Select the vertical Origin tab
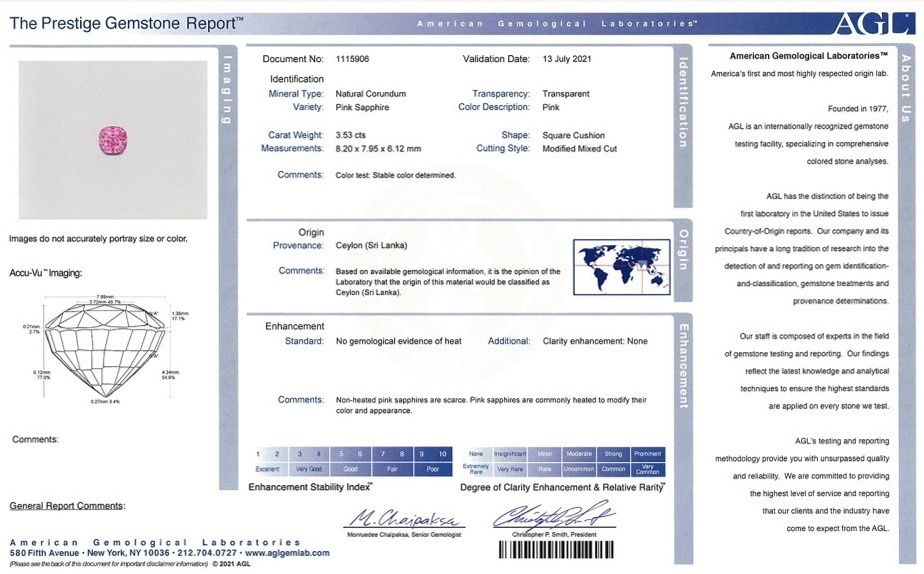Image resolution: width=924 pixels, height=574 pixels. tap(683, 250)
